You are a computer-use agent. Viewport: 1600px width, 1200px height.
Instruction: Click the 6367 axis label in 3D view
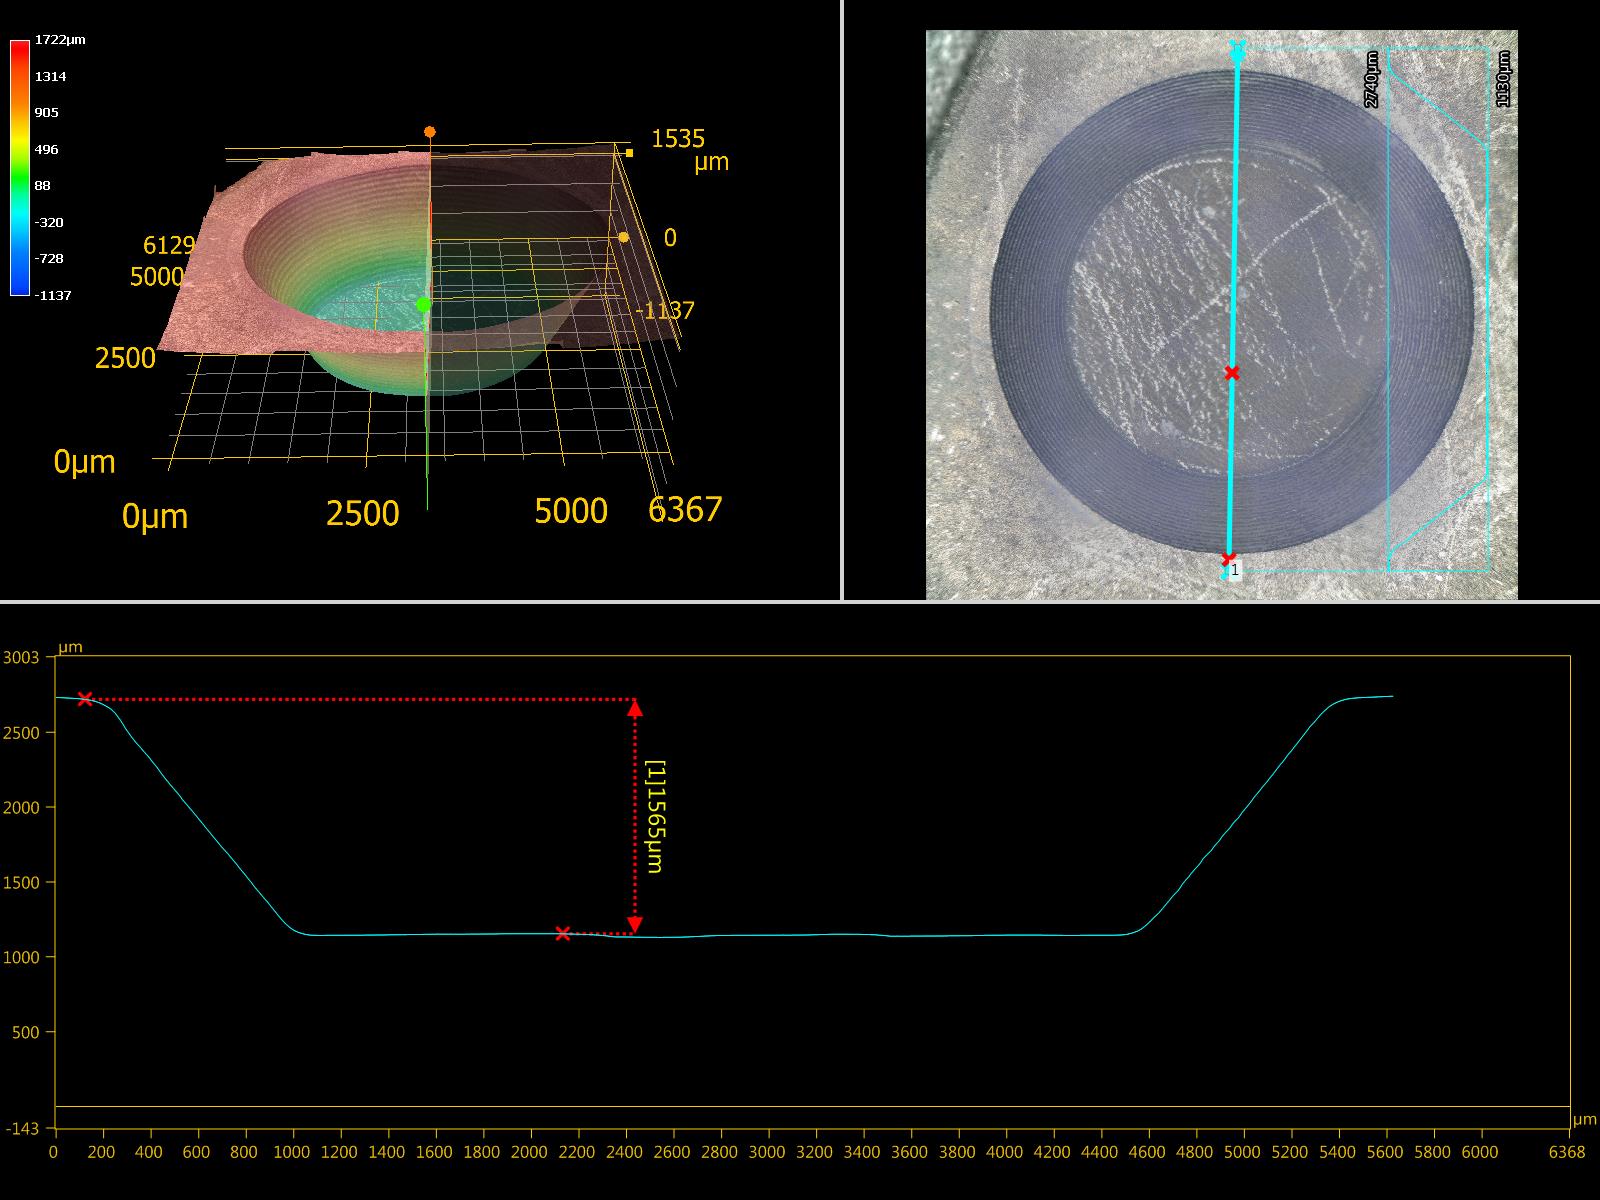(685, 510)
